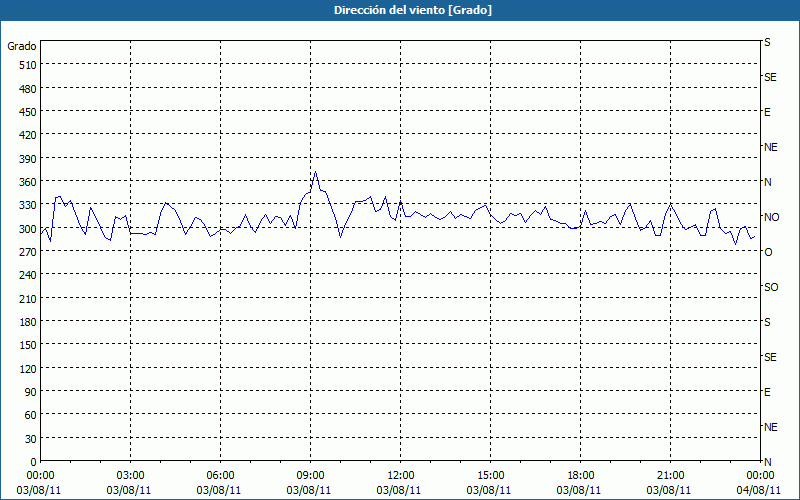Viewport: 800px width, 500px height.
Task: Click the 04/08/11 date label
Action: pos(759,491)
